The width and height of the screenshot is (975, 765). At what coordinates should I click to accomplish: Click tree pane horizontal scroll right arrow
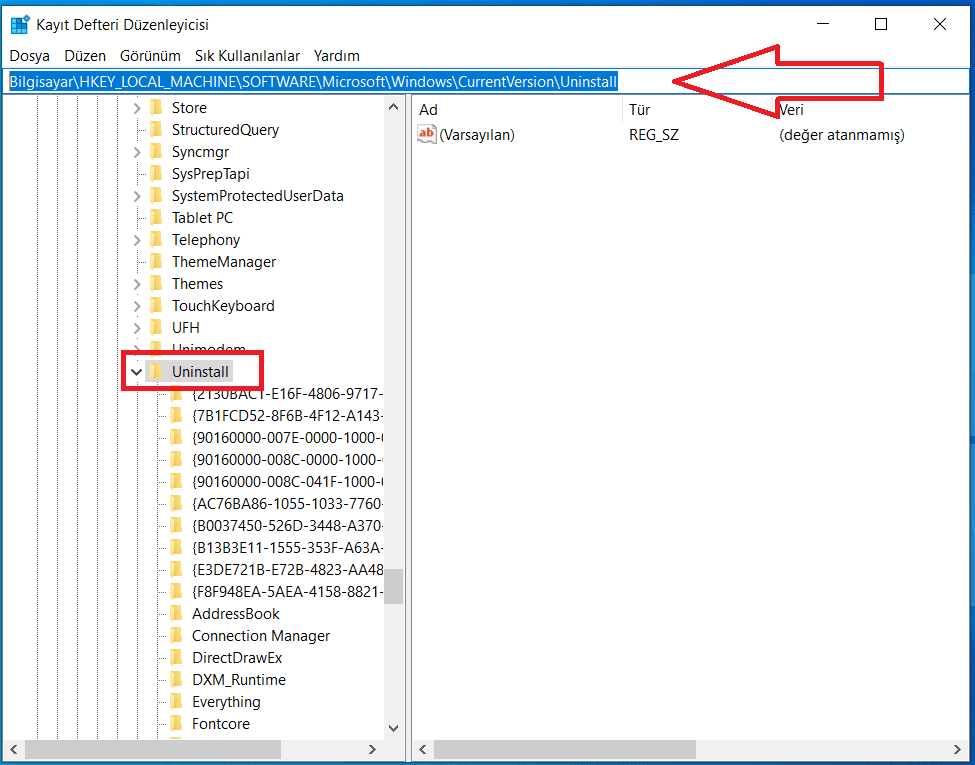(x=372, y=749)
